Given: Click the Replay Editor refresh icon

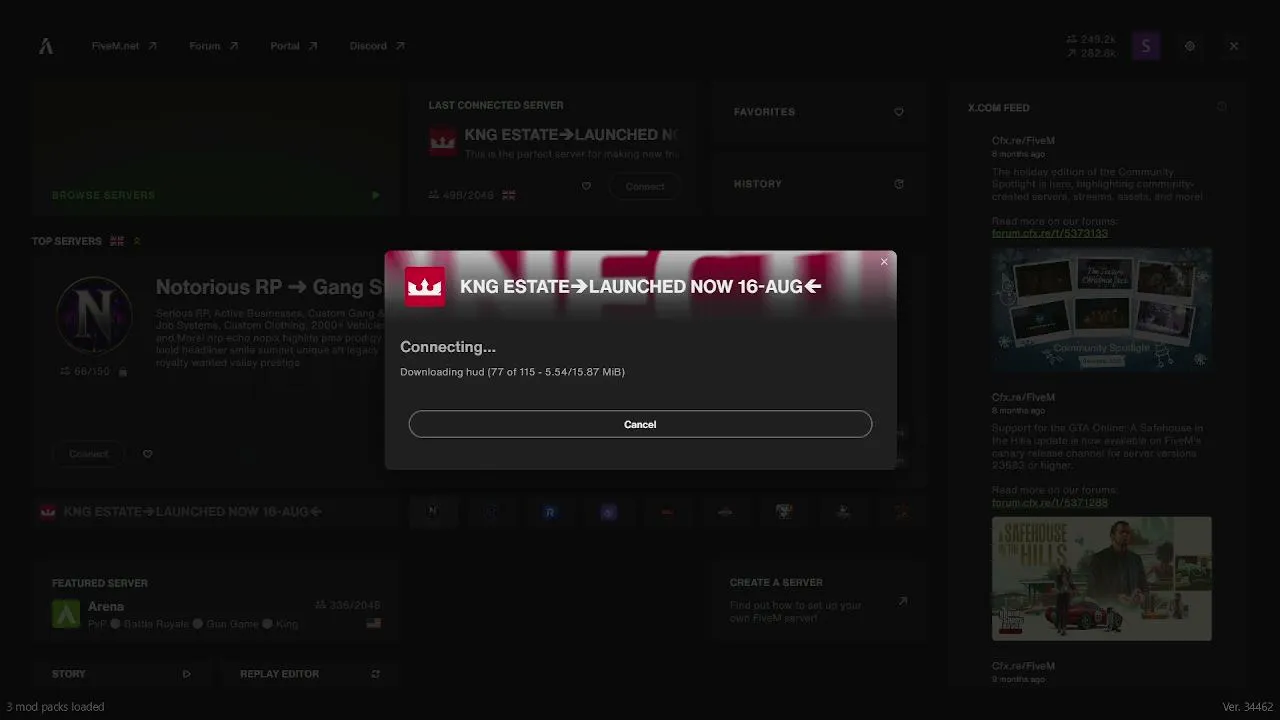Looking at the screenshot, I should tap(376, 674).
